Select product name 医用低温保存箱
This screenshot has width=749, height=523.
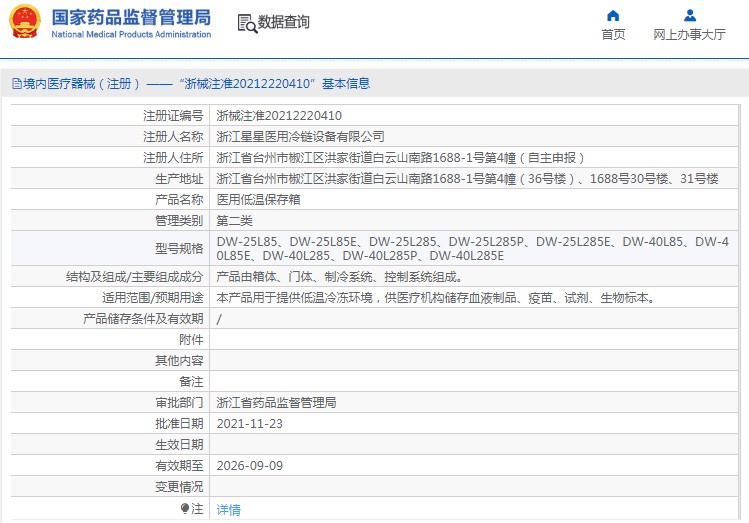(258, 200)
